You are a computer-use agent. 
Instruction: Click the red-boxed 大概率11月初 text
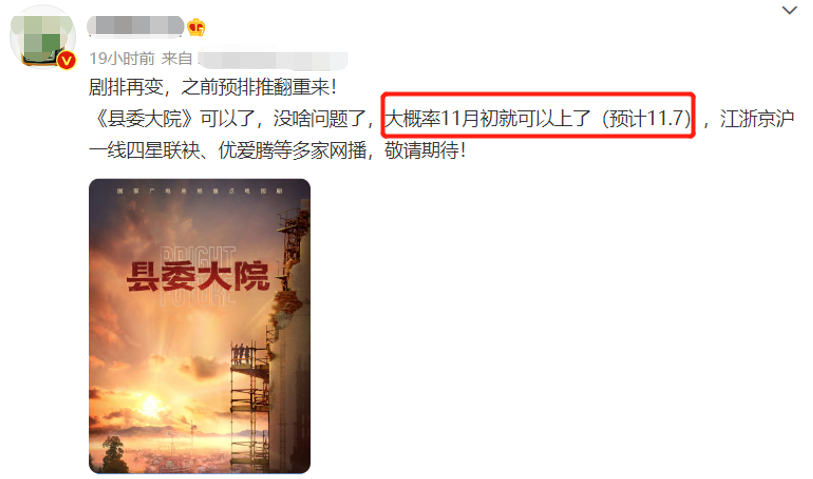(538, 119)
